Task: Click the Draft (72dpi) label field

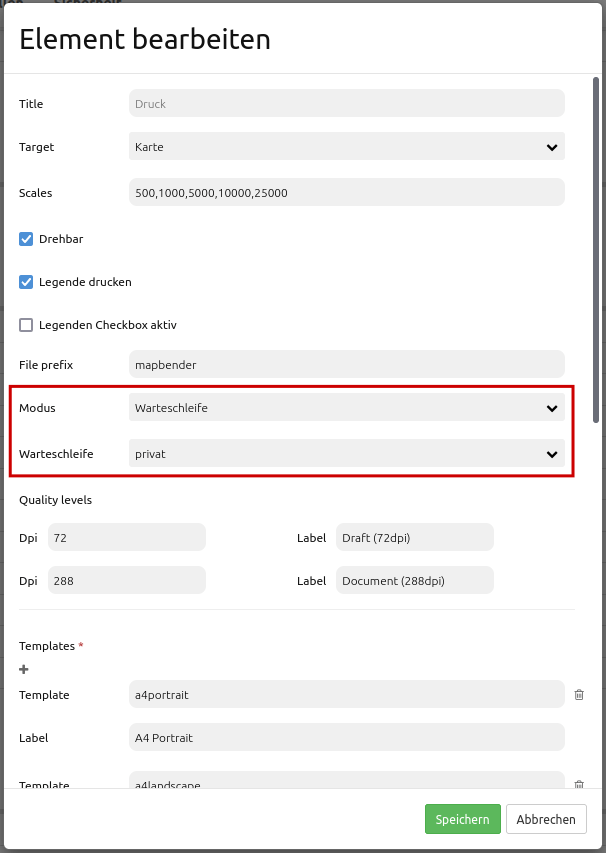Action: (x=414, y=538)
